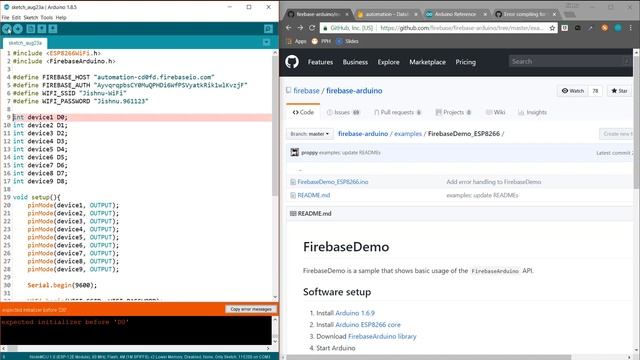The height and width of the screenshot is (360, 640).
Task: Open the Chrome three-dot menu
Action: coord(631,28)
